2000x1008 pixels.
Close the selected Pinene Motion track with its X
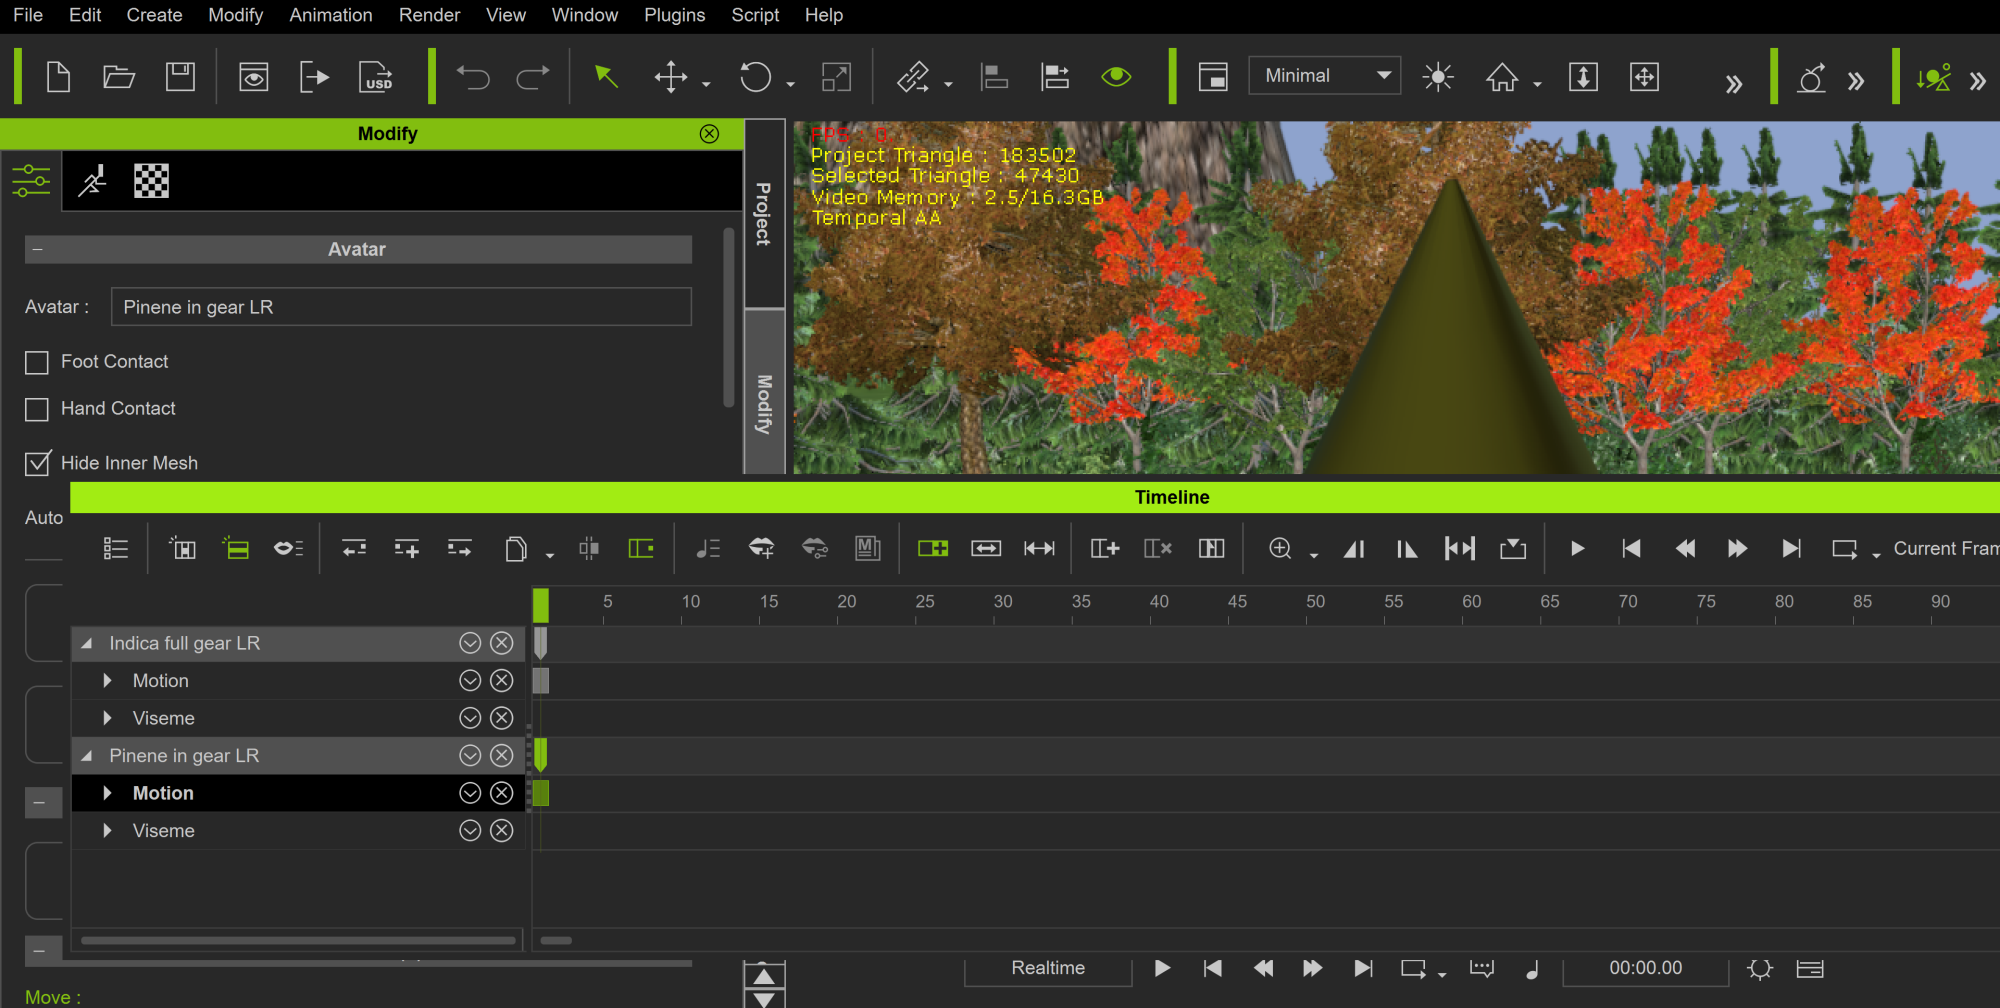502,793
